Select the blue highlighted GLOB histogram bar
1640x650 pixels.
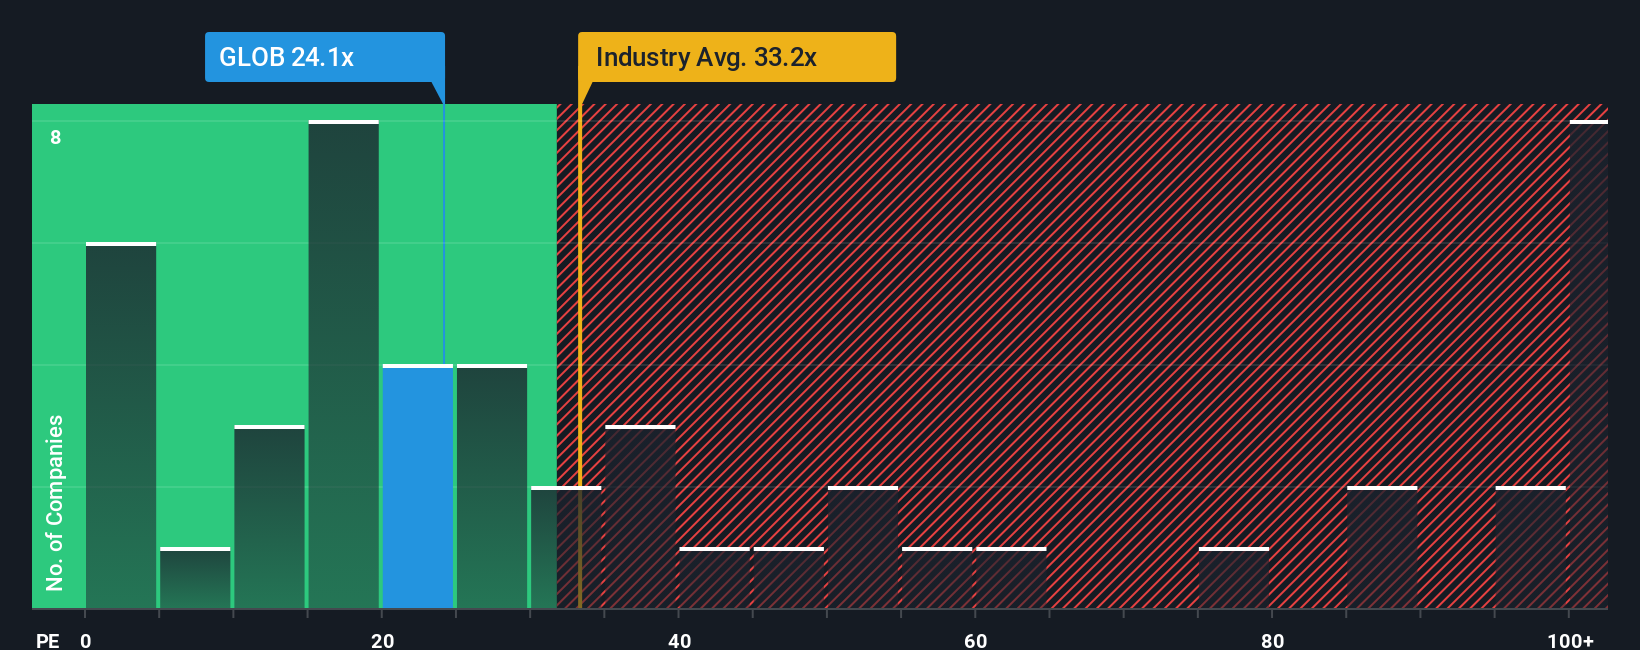coord(418,487)
